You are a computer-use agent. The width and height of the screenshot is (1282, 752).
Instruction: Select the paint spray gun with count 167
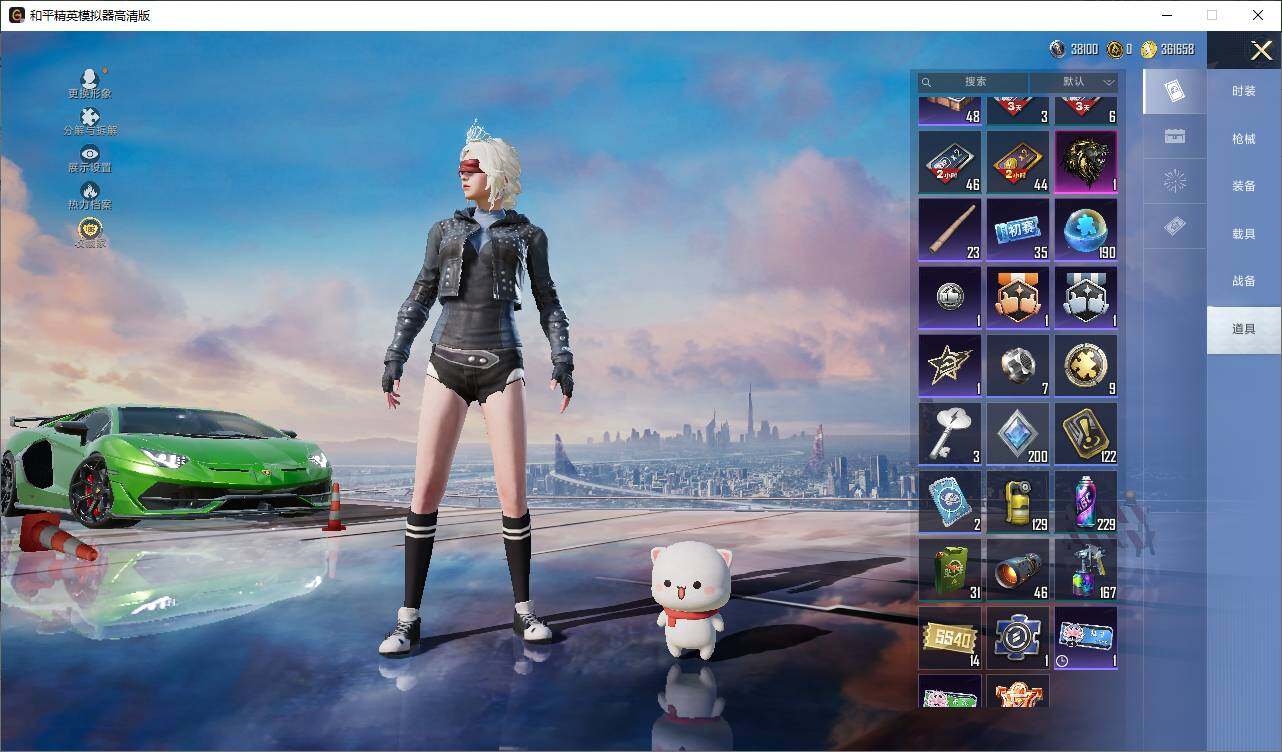click(x=1086, y=570)
